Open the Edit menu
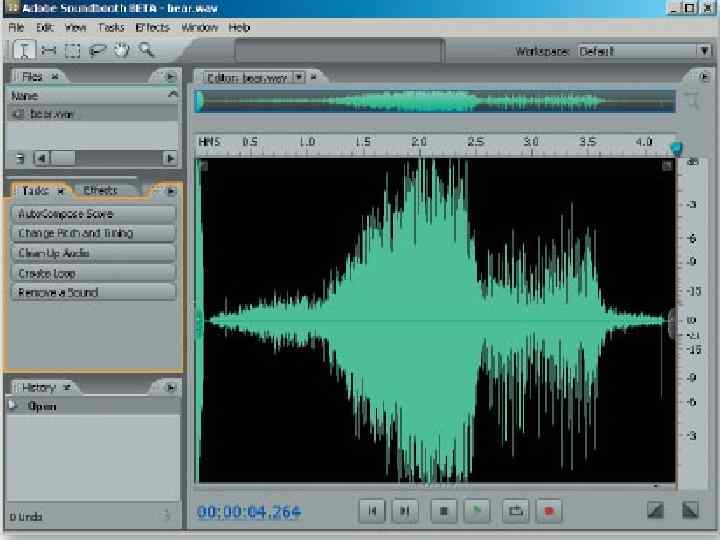Viewport: 720px width, 540px height. [45, 28]
